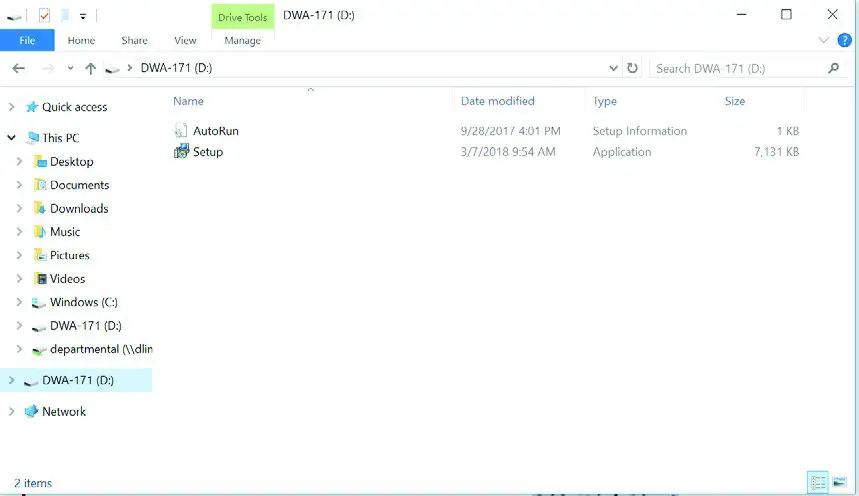Screen dimensions: 859x496
Task: Click the Drive Tools contextual tab header
Action: [243, 17]
